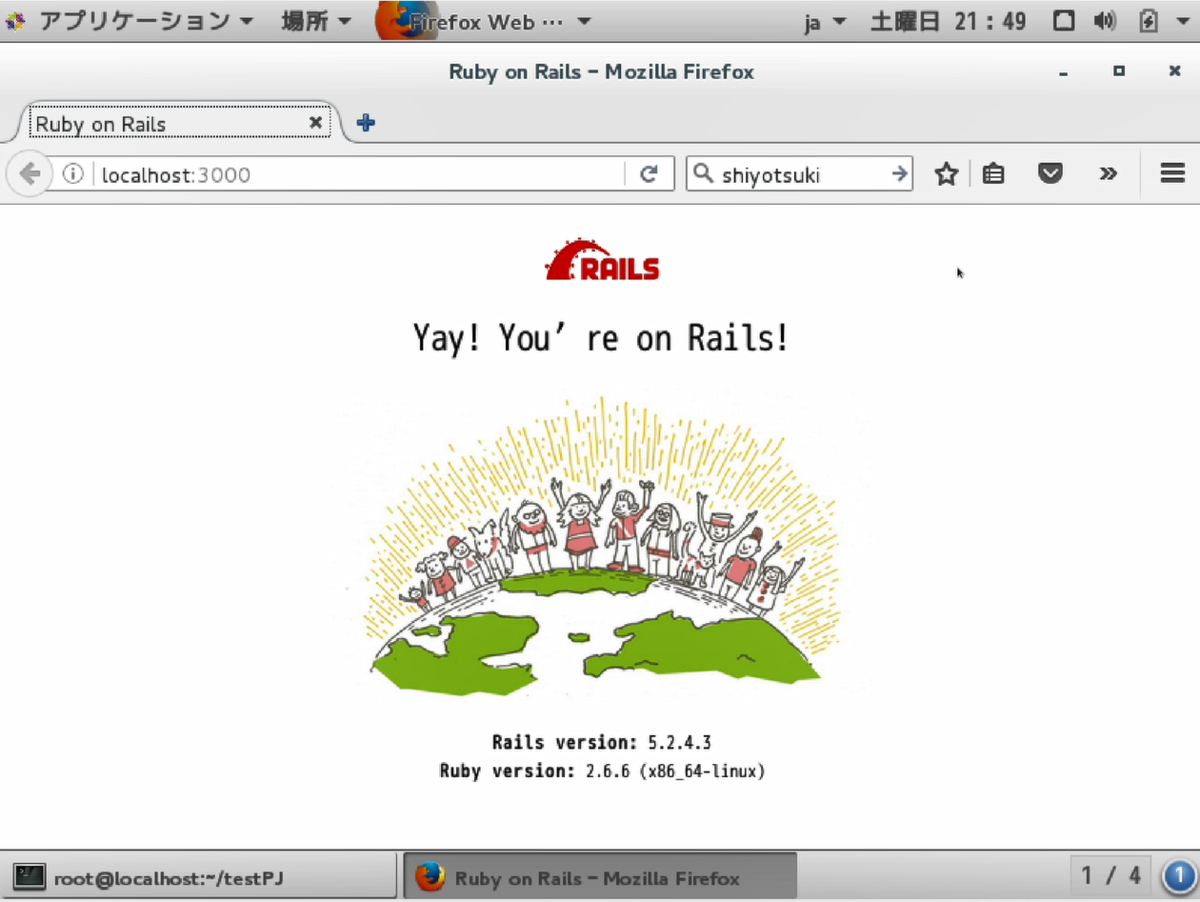The image size is (1200, 902).
Task: Open a new tab with the plus button
Action: click(x=366, y=123)
